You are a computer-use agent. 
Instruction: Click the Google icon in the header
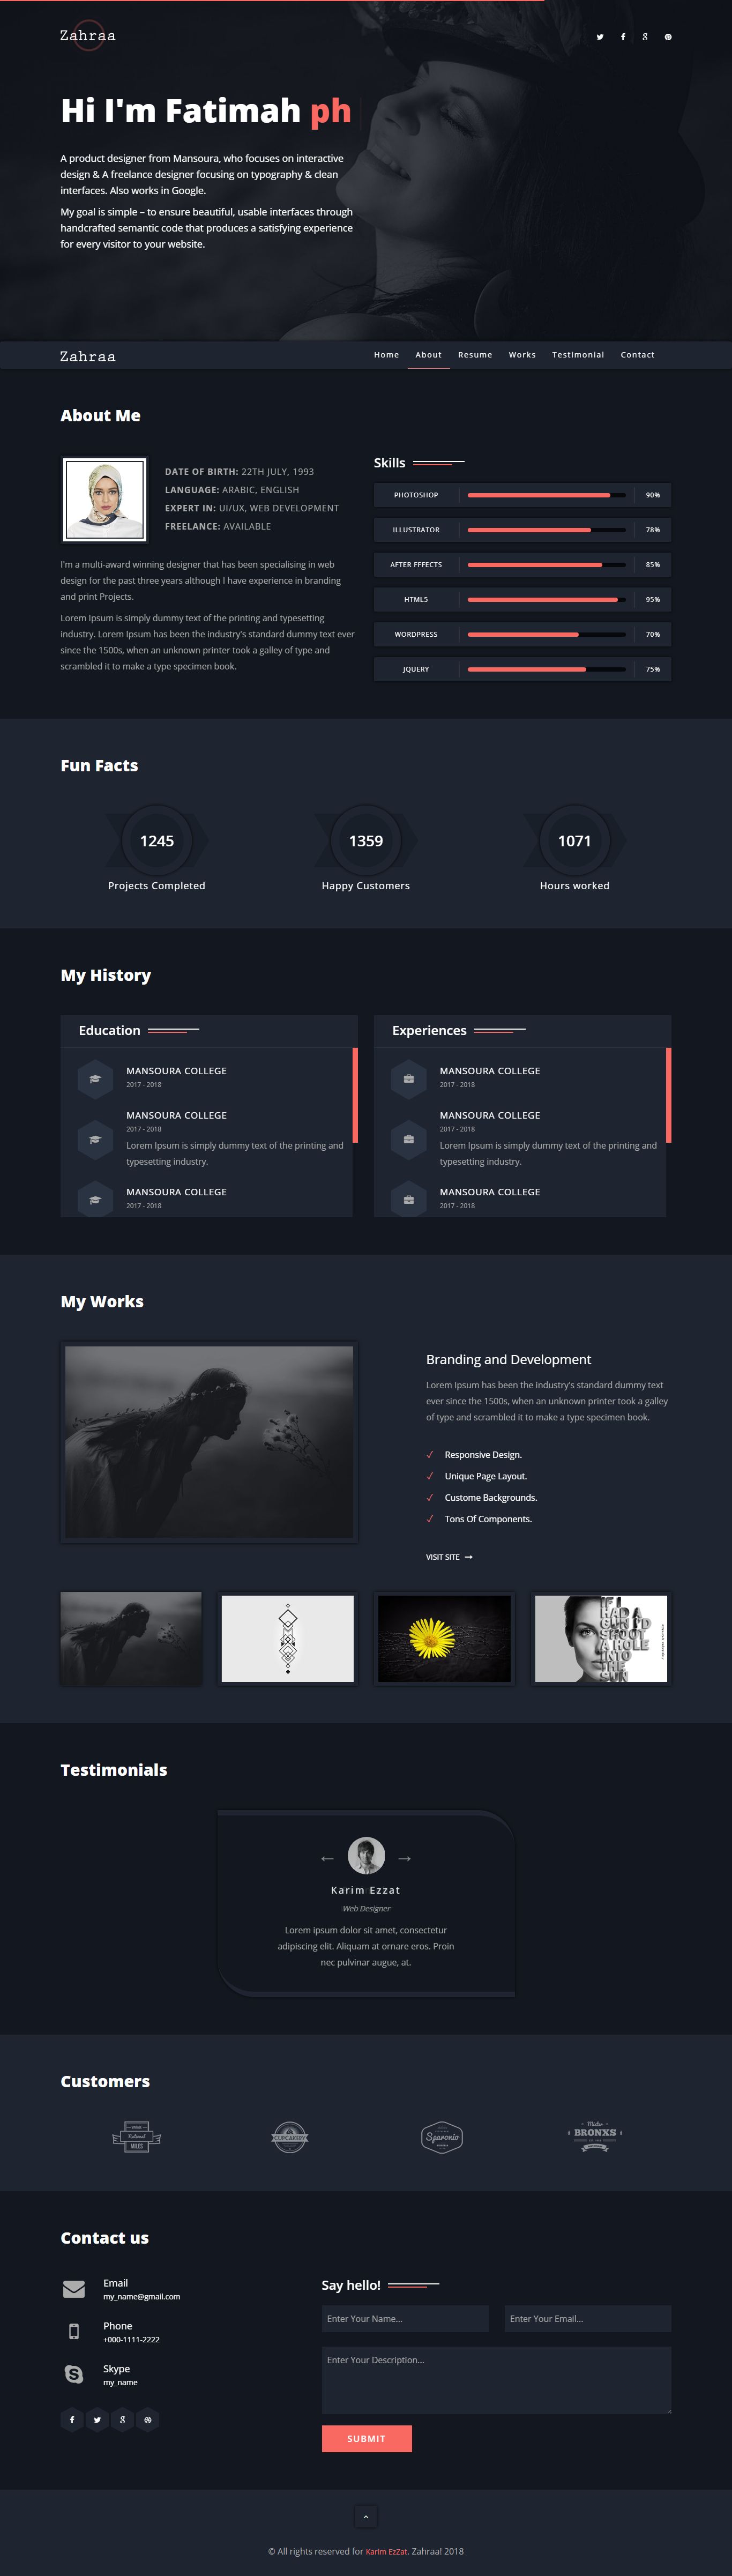click(645, 37)
